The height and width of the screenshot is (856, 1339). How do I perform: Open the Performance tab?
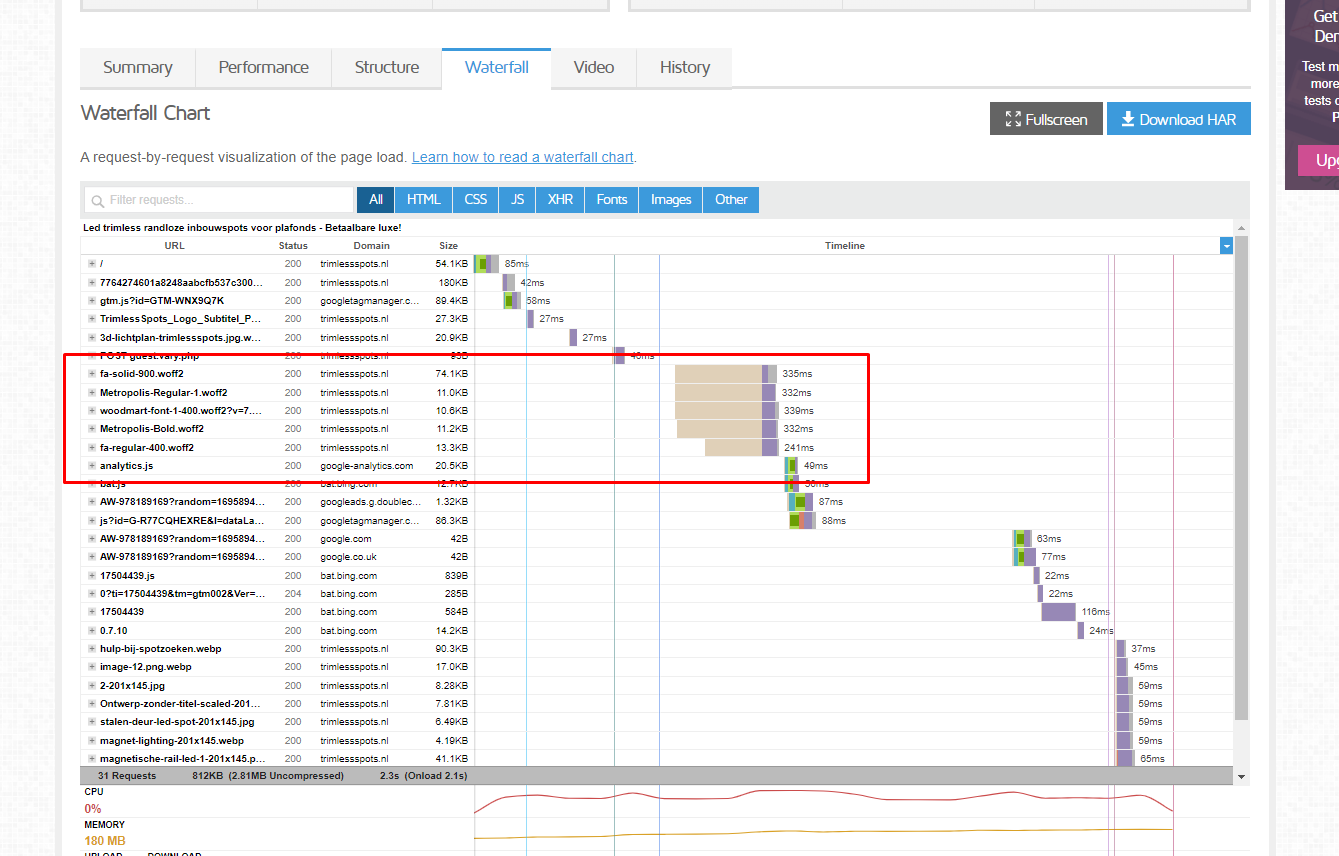pos(263,68)
